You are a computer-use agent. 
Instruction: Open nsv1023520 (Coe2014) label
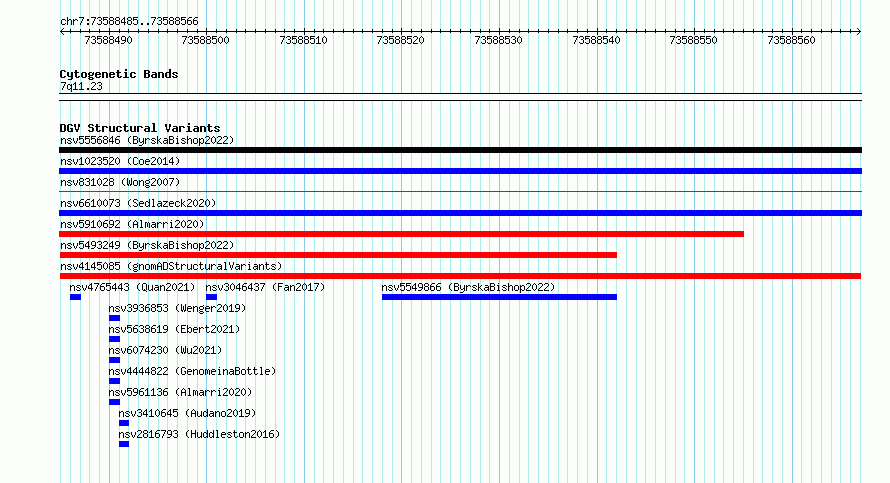(x=120, y=161)
